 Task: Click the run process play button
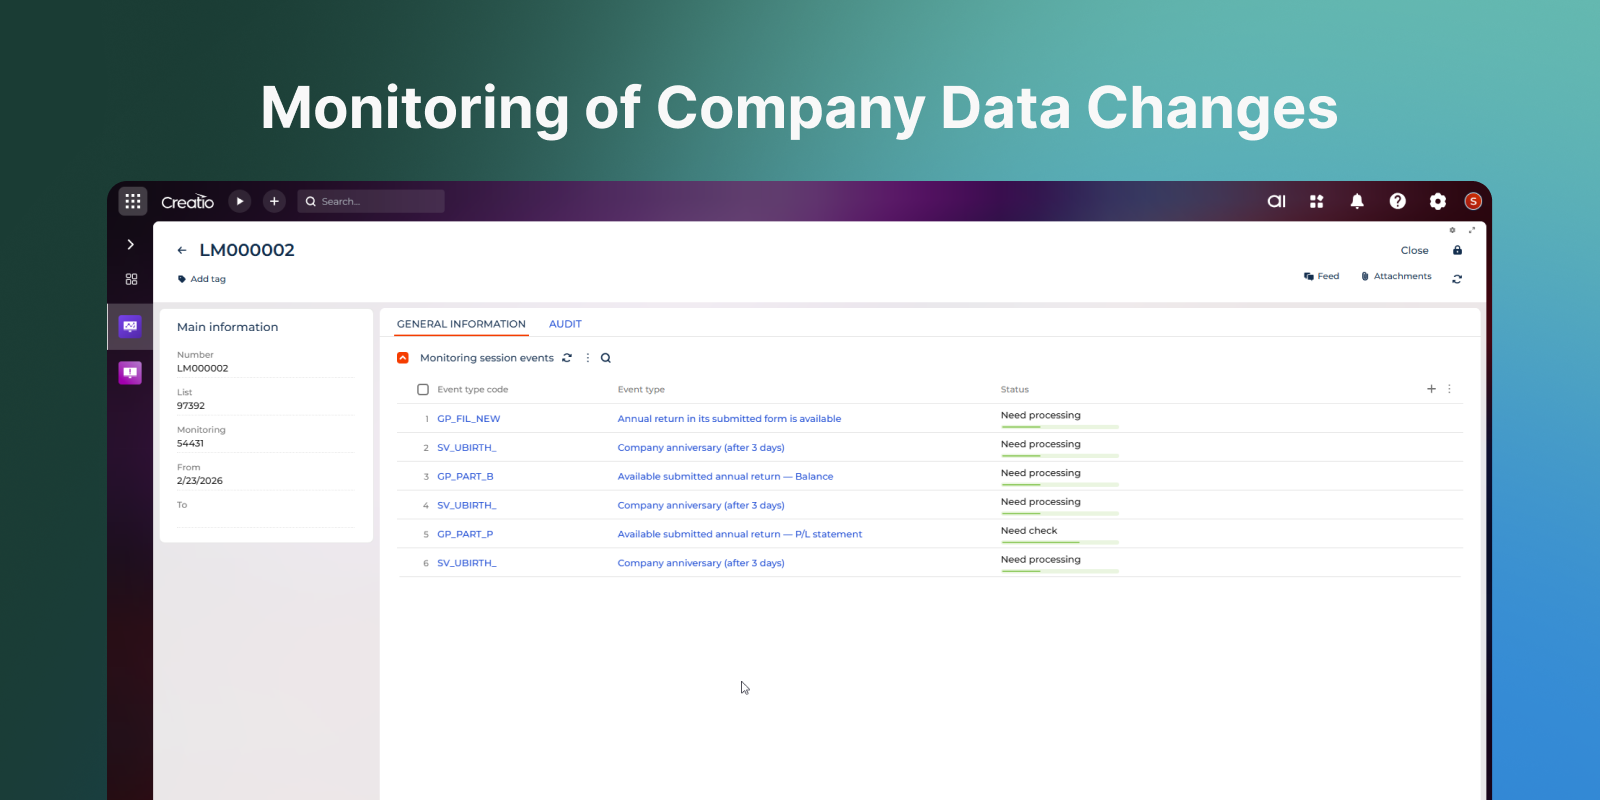(x=240, y=201)
